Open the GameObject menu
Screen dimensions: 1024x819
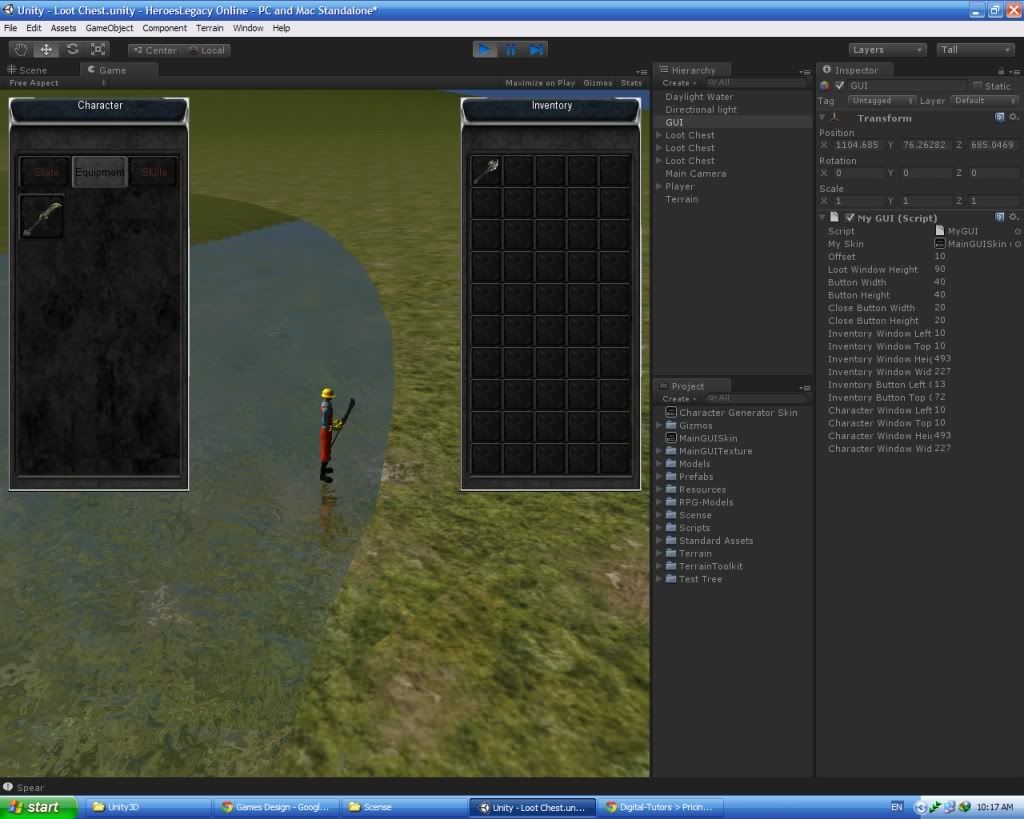click(x=109, y=28)
